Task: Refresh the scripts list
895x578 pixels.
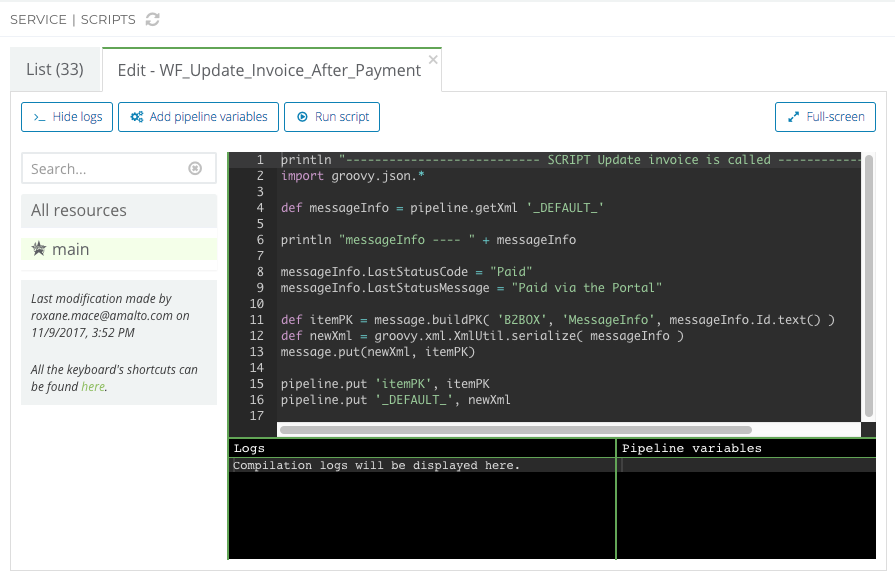Action: click(x=151, y=19)
